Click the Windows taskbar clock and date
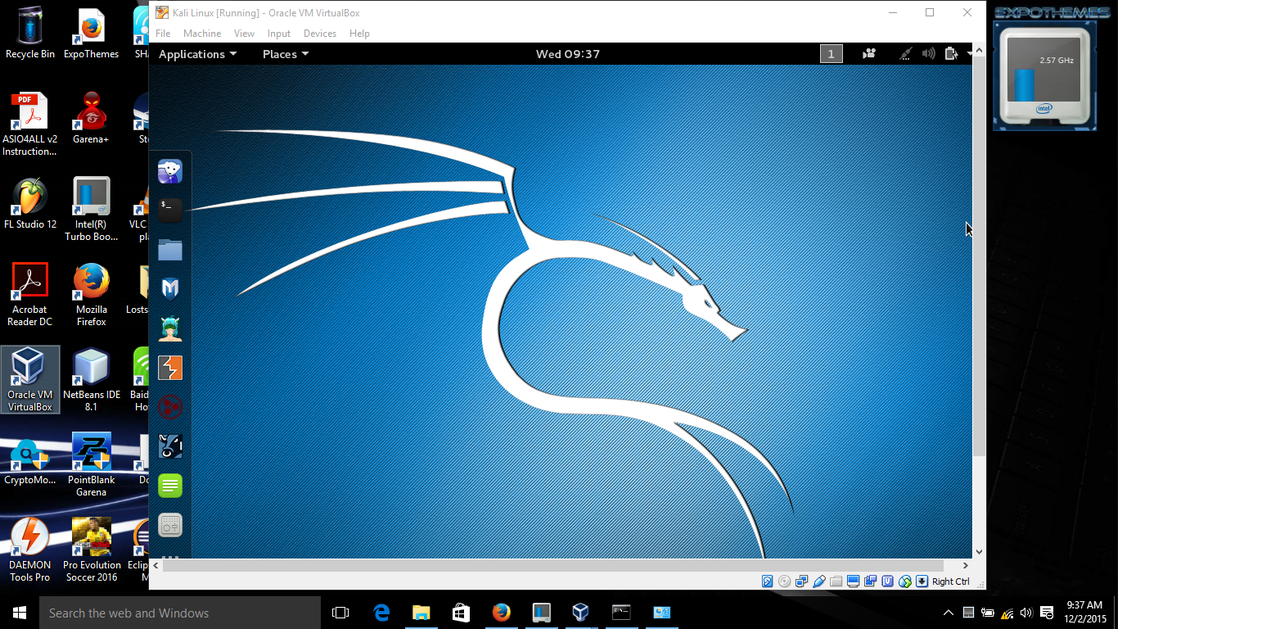1280x629 pixels. pos(1085,612)
